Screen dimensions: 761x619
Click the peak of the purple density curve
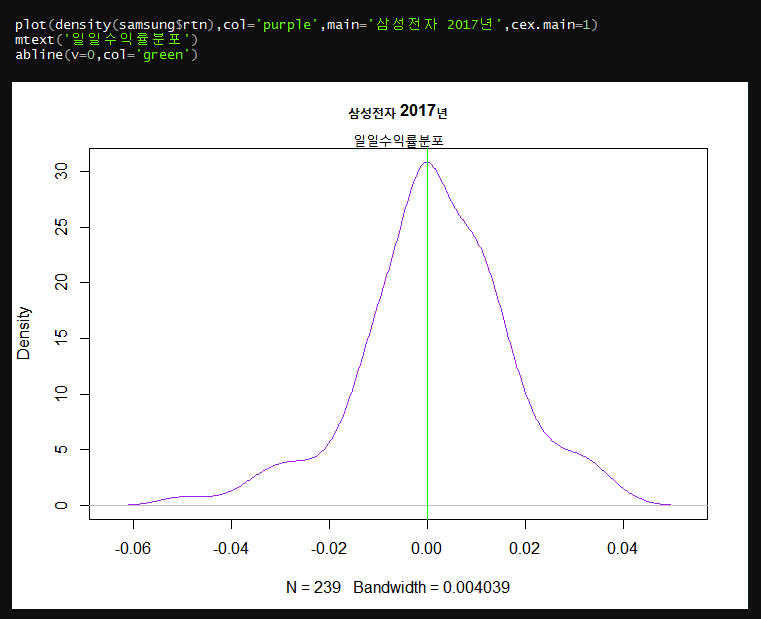click(427, 163)
